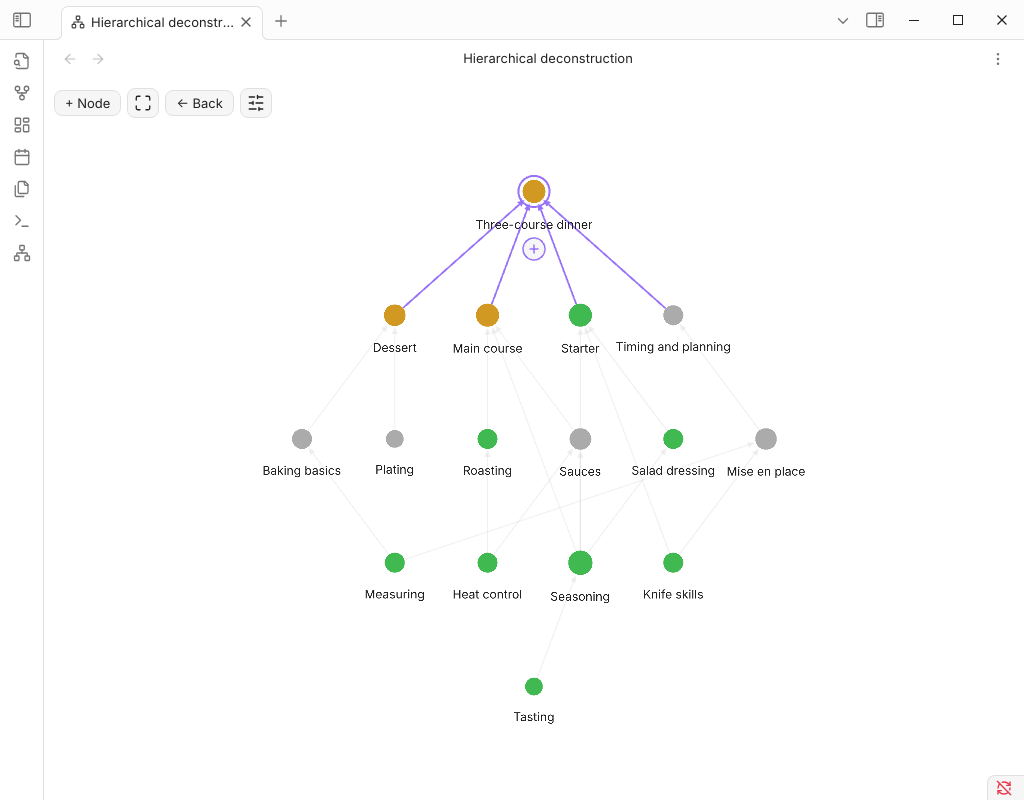
Task: Select the Timing and planning node
Action: [673, 315]
